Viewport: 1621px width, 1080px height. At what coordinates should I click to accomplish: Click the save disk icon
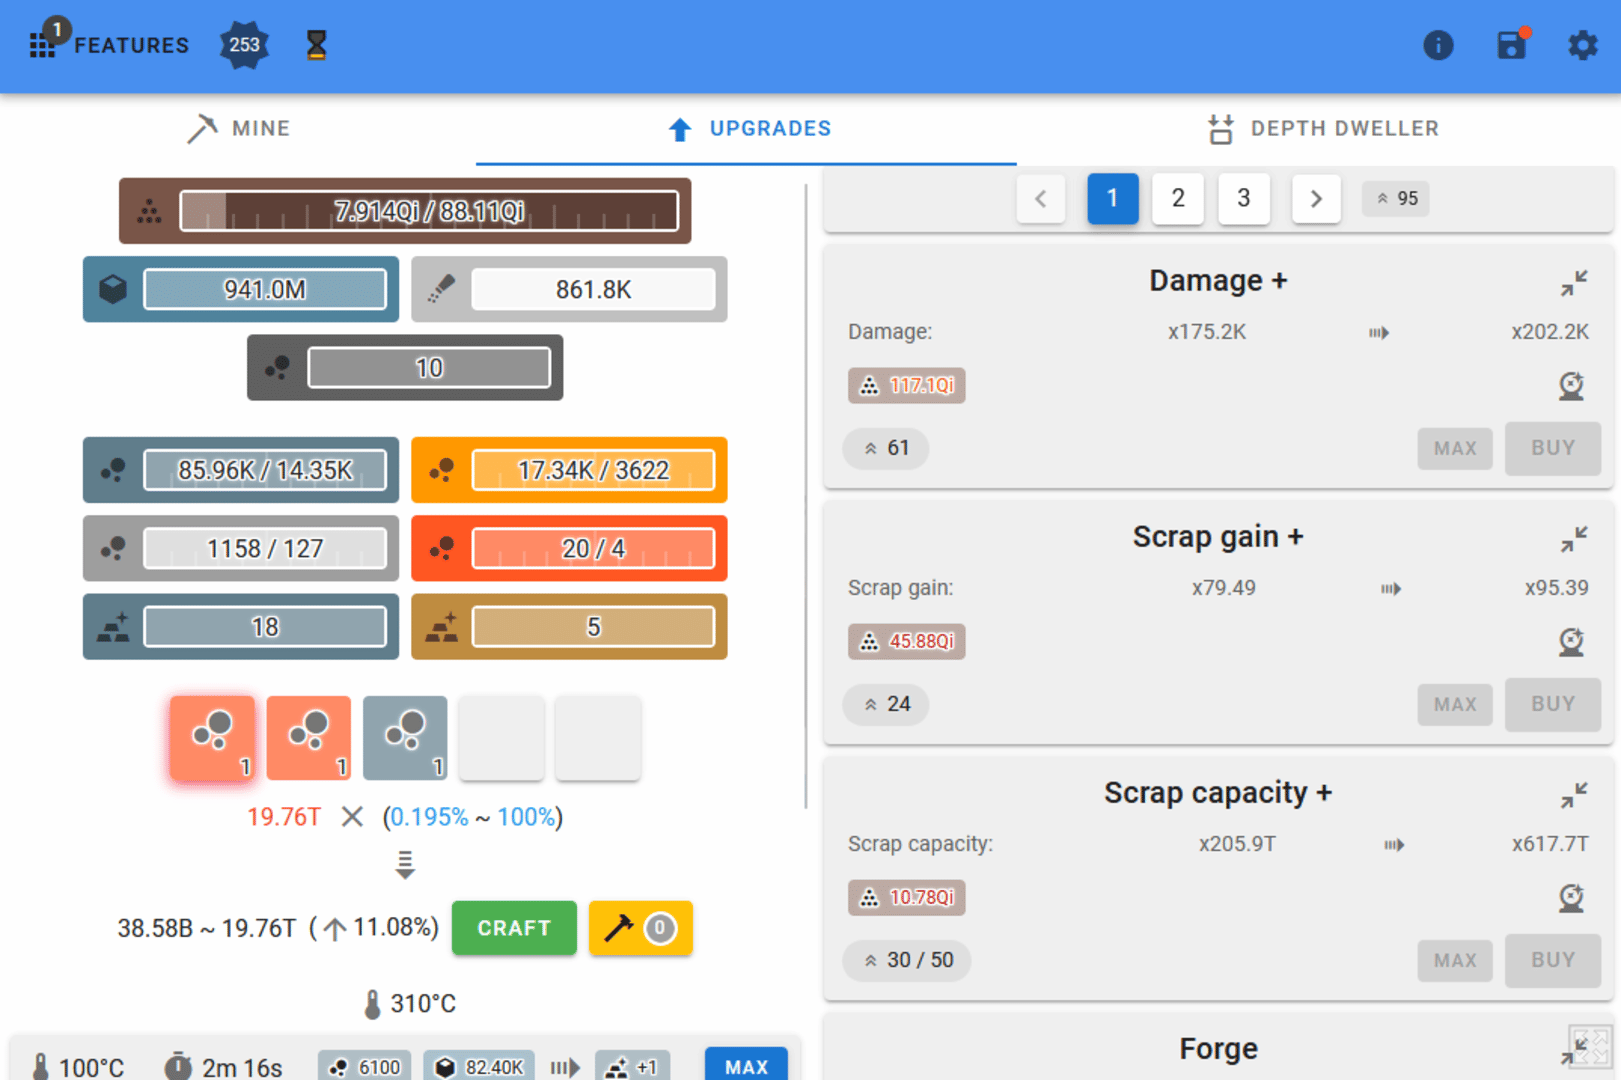[1511, 45]
